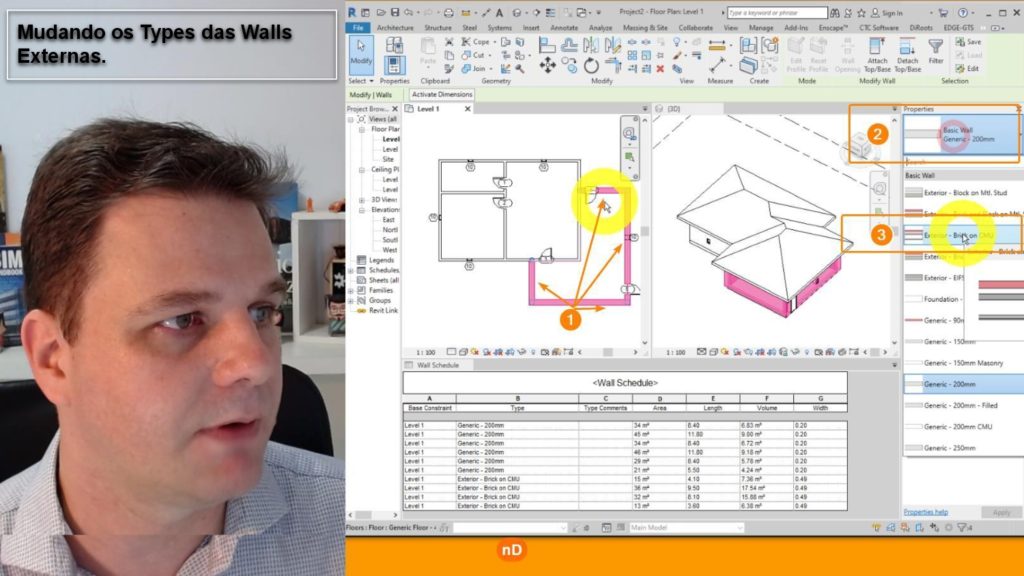Screen dimensions: 1024x576
Task: Open the Filter selection tool
Action: (x=936, y=50)
